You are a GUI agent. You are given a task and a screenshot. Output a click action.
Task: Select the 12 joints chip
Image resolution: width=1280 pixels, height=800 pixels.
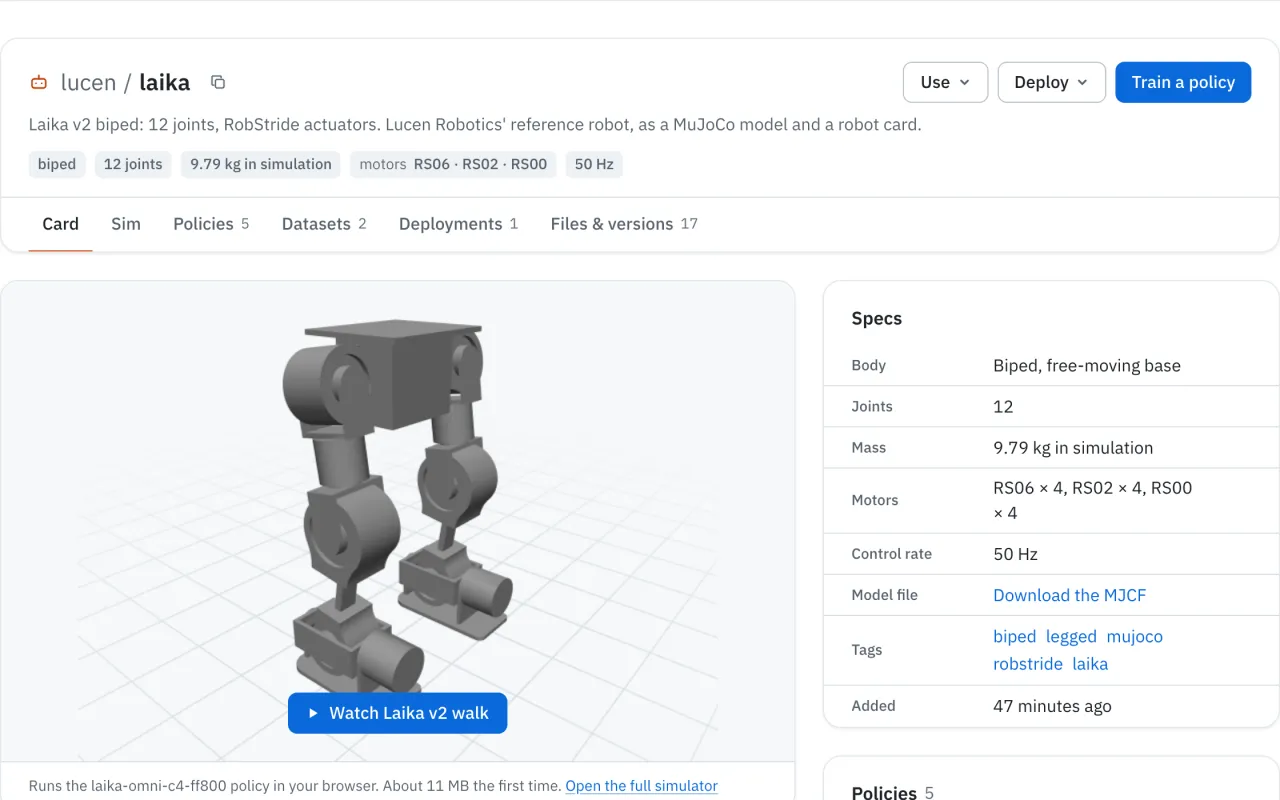click(x=133, y=164)
